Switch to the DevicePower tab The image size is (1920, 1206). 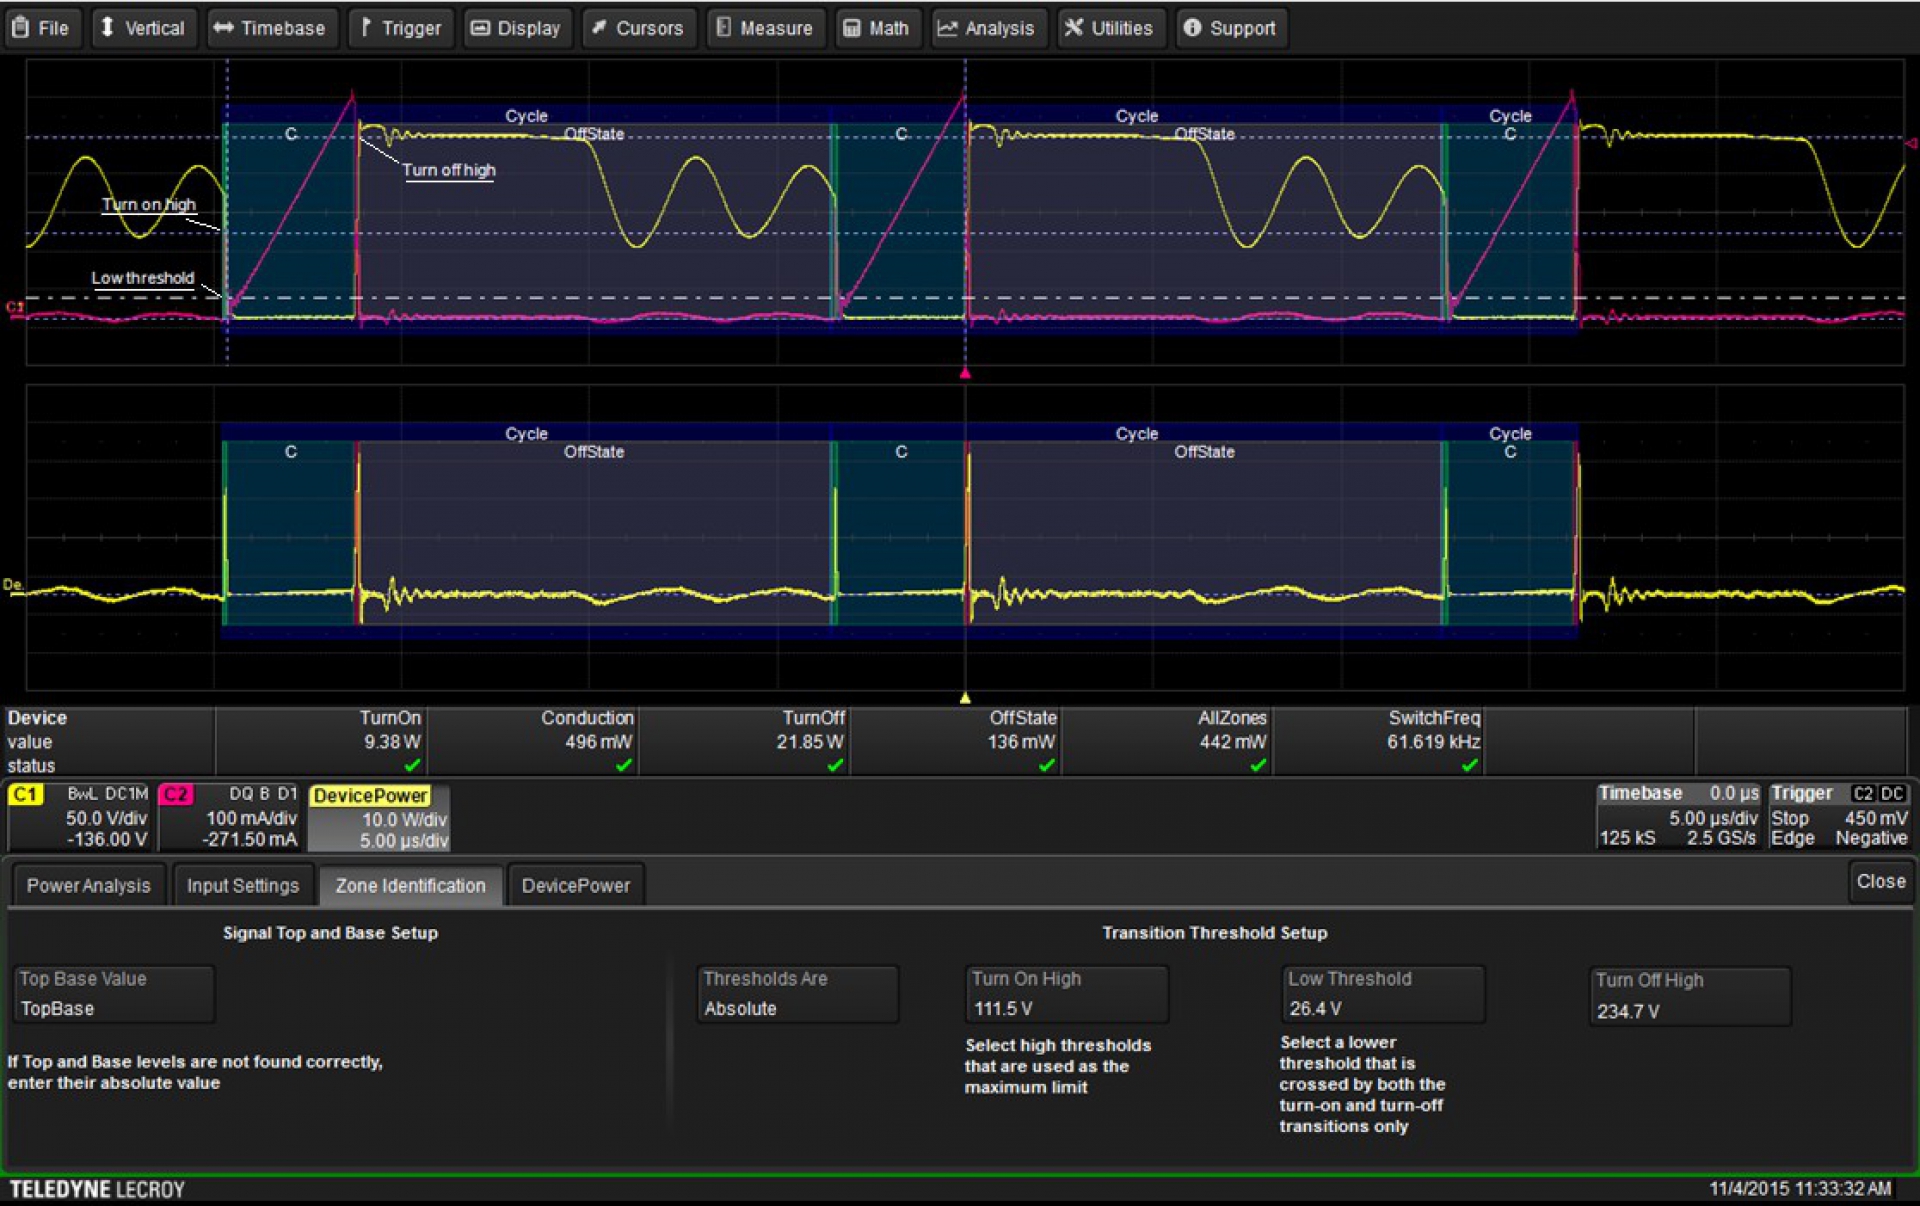(575, 885)
